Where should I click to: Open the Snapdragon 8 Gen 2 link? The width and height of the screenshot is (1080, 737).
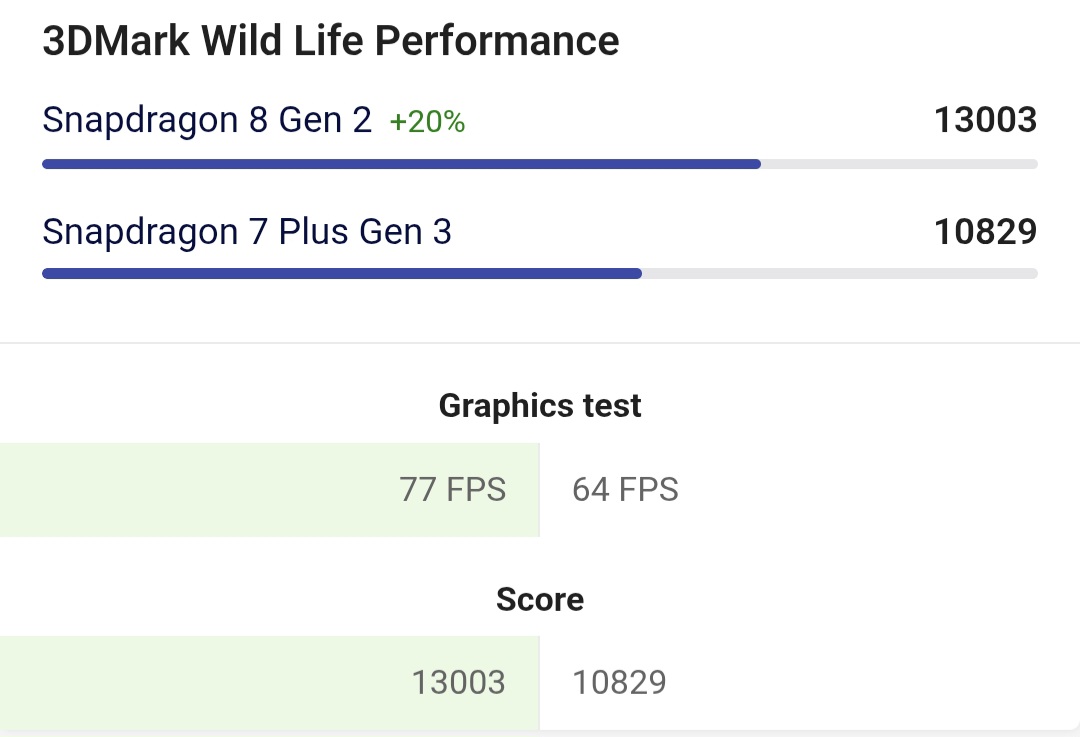[x=207, y=121]
